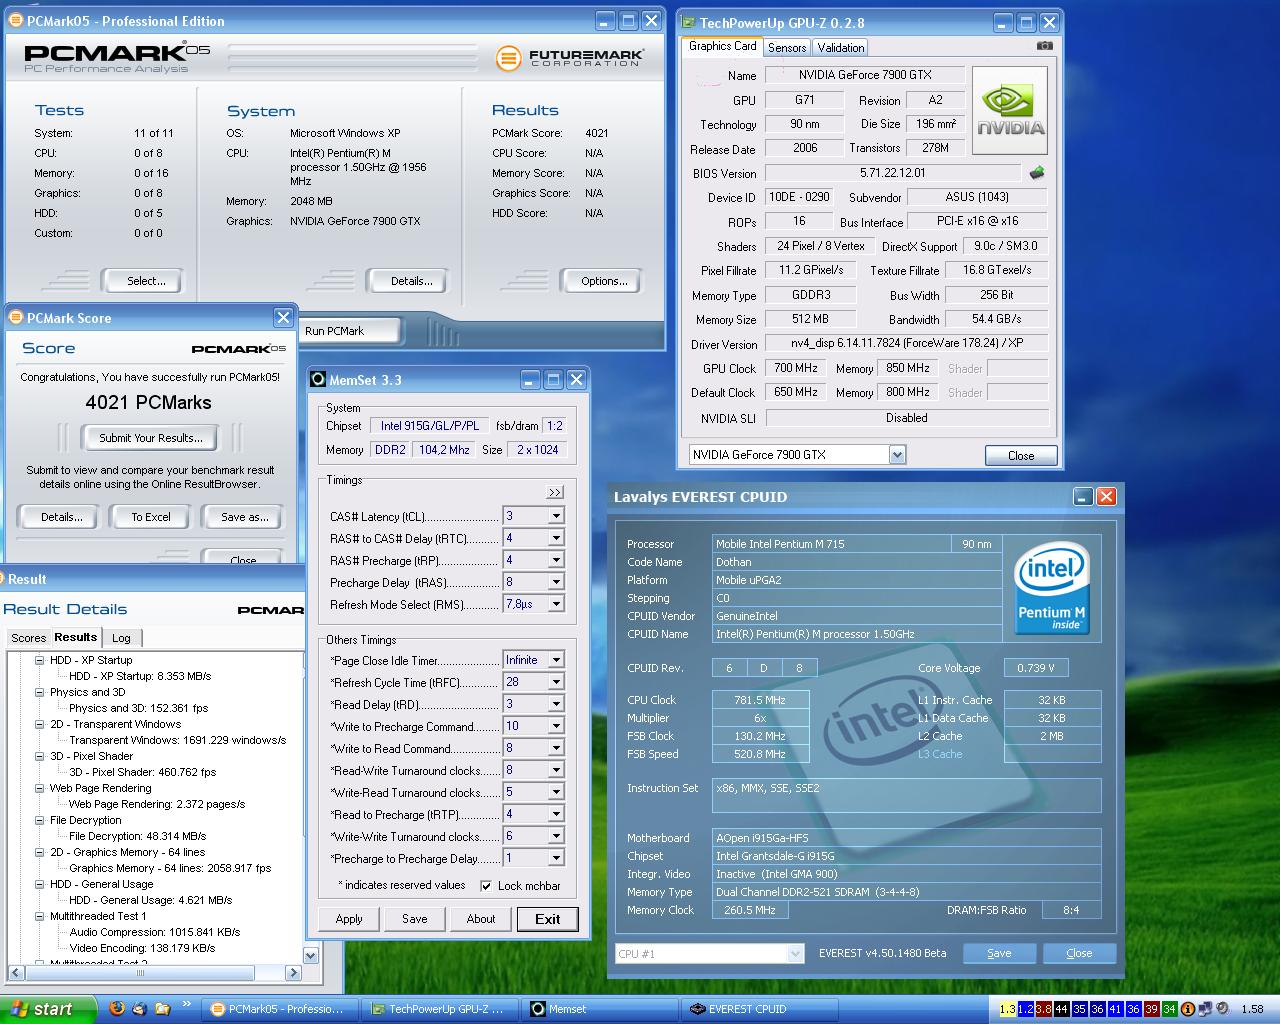This screenshot has width=1280, height=1024.
Task: Collapse the HDD - XP Startup node
Action: coord(40,660)
